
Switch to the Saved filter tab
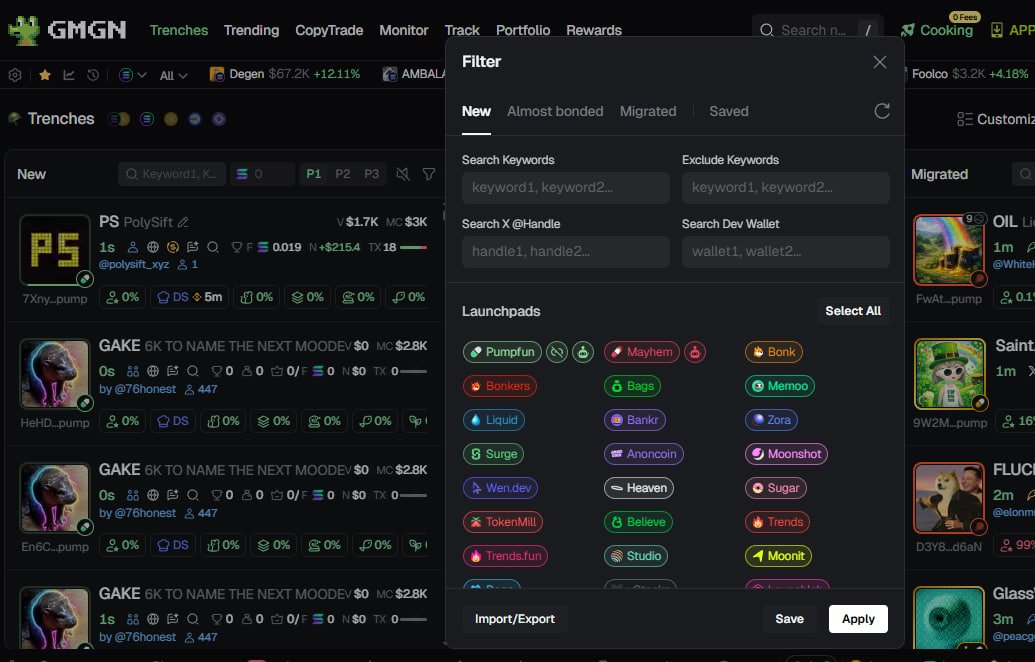click(729, 112)
